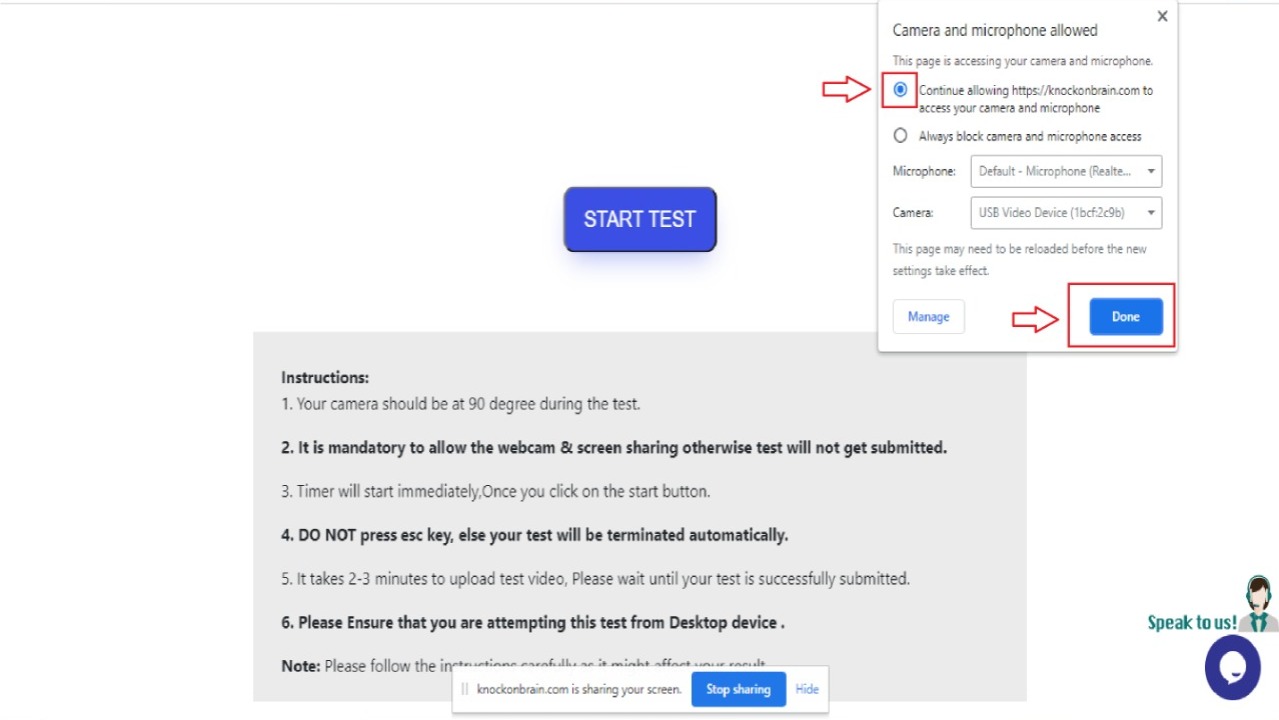Image resolution: width=1279 pixels, height=720 pixels.
Task: Click the Instructions: heading
Action: click(325, 378)
